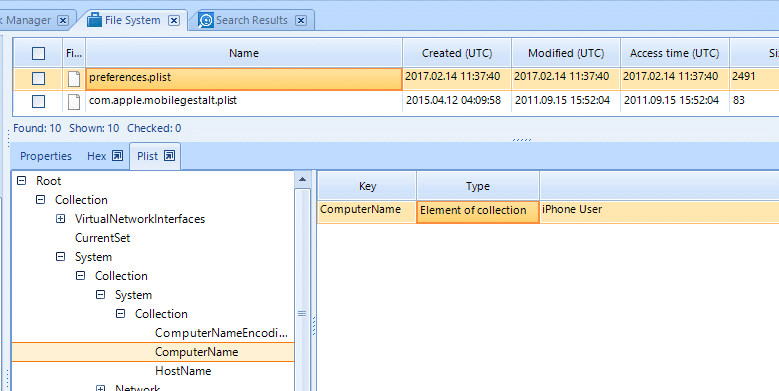The width and height of the screenshot is (779, 391).
Task: Pop out the Plist view icon
Action: (x=169, y=156)
